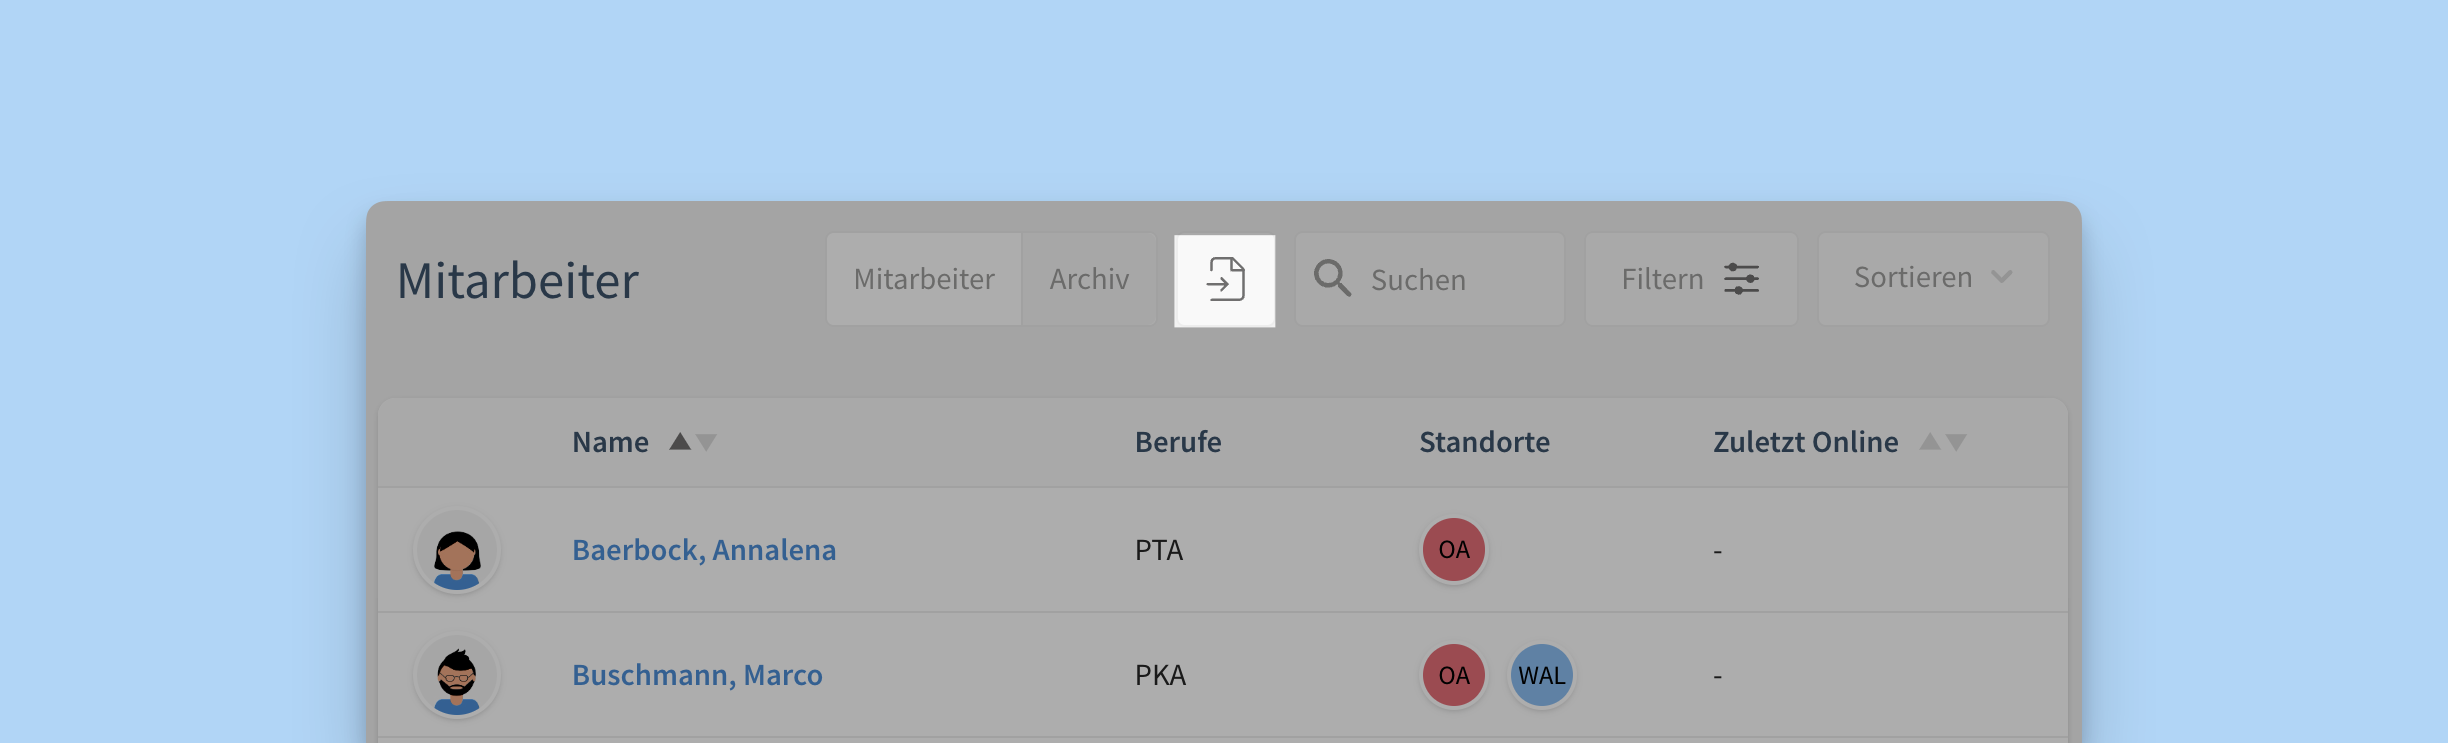This screenshot has width=2448, height=743.
Task: Open Marco Buschmann's avatar picture
Action: pos(457,676)
